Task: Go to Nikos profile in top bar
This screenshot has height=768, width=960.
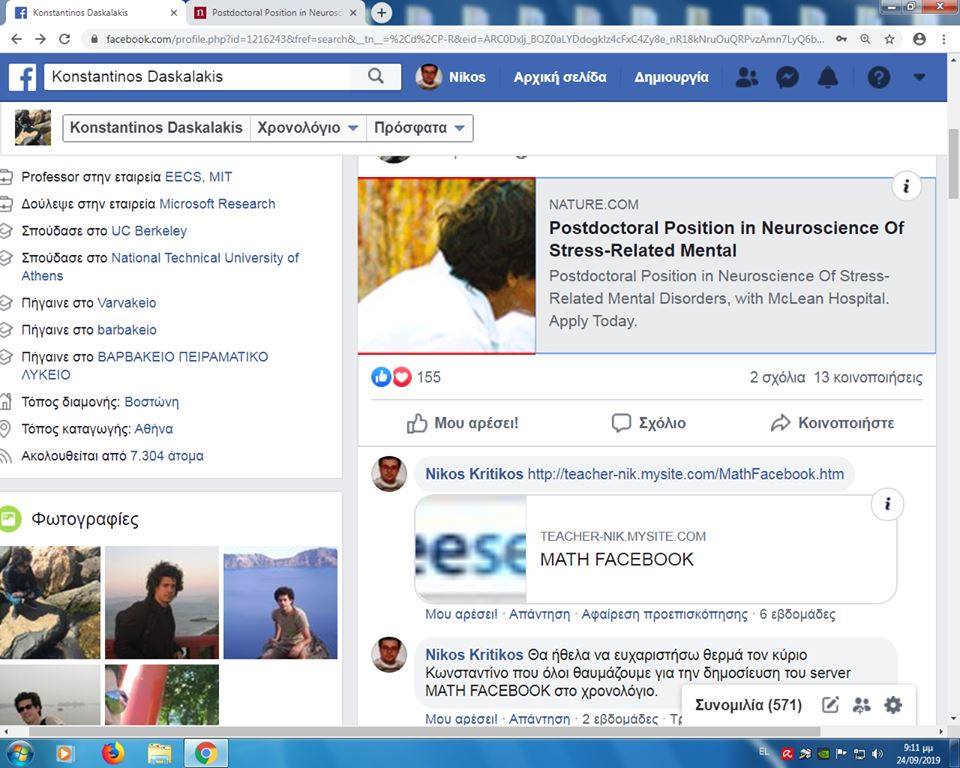Action: 451,77
